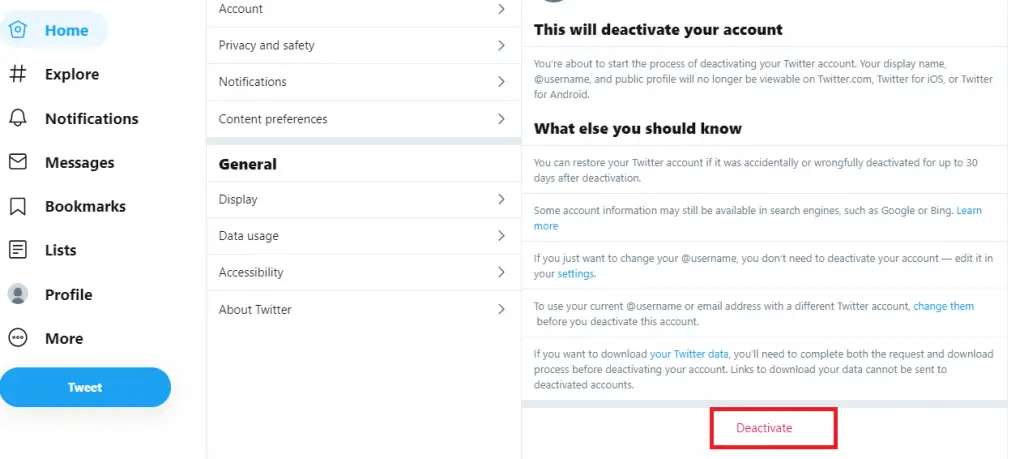This screenshot has width=1024, height=459.
Task: Open the Lists document icon
Action: tap(18, 250)
